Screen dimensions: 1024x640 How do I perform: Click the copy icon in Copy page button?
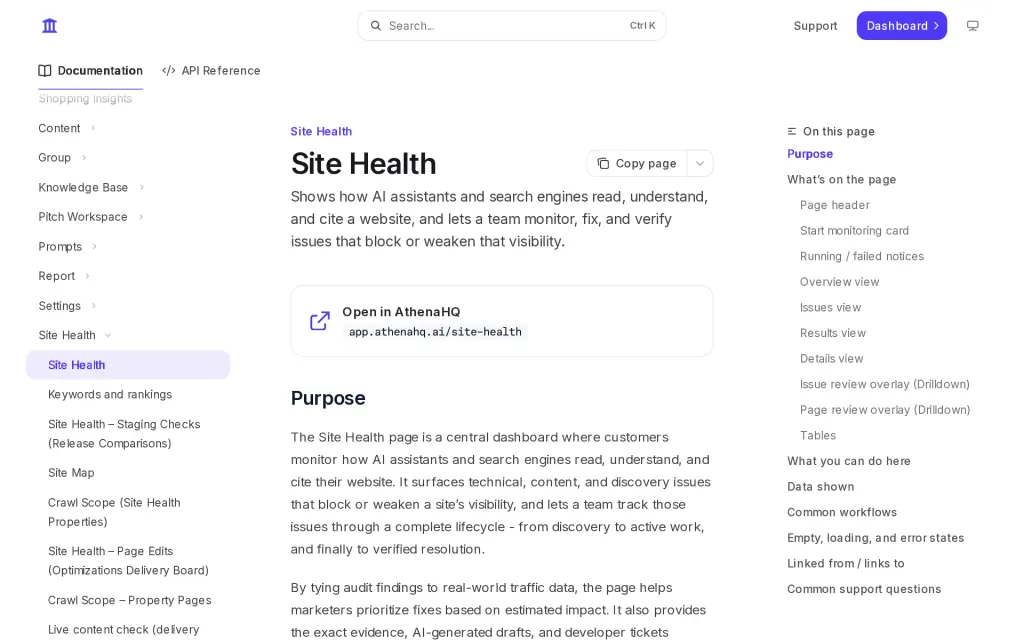[603, 163]
